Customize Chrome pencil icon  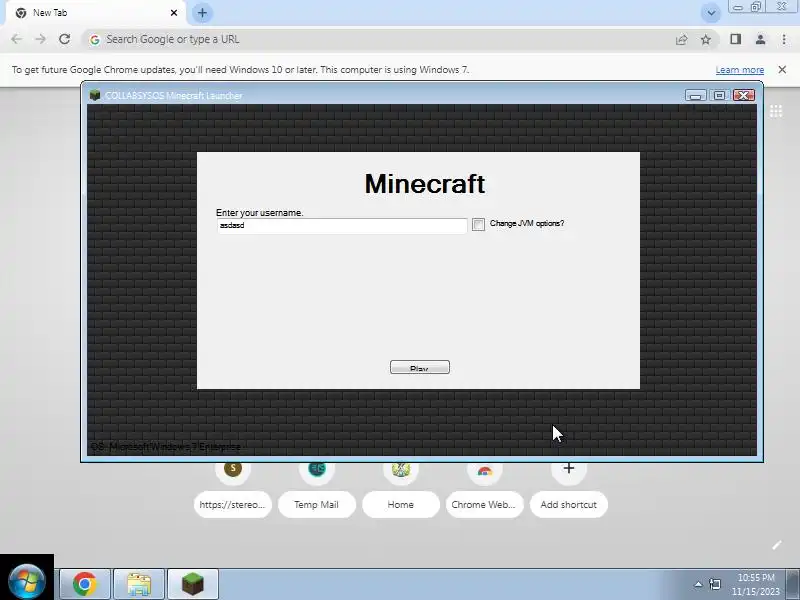point(777,545)
